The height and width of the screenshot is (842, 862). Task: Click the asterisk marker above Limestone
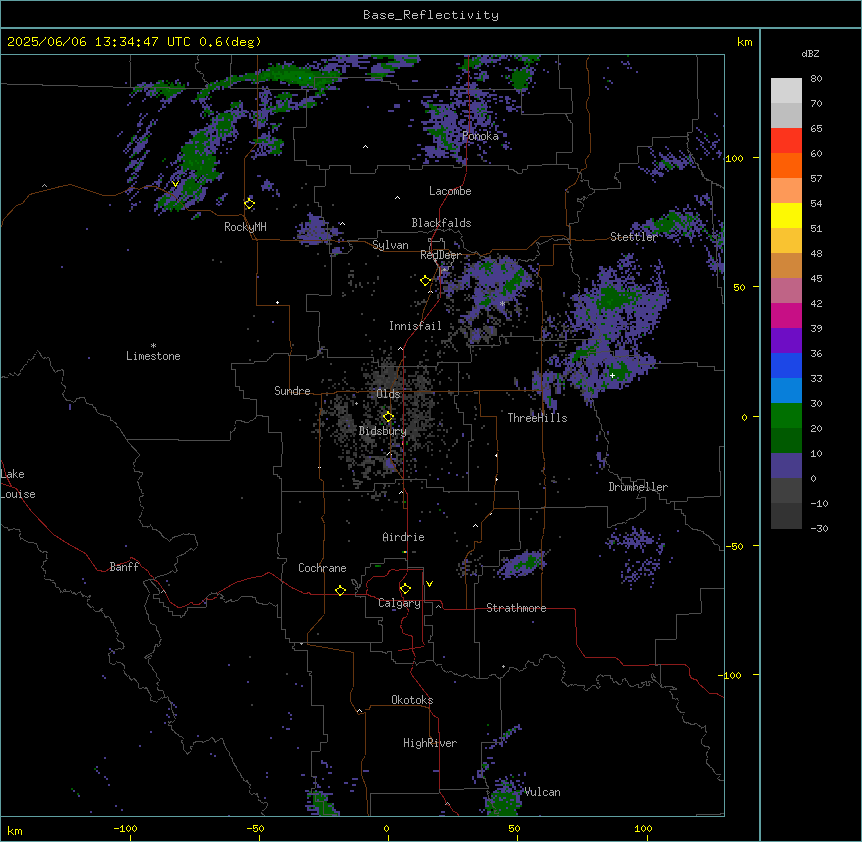pos(153,346)
